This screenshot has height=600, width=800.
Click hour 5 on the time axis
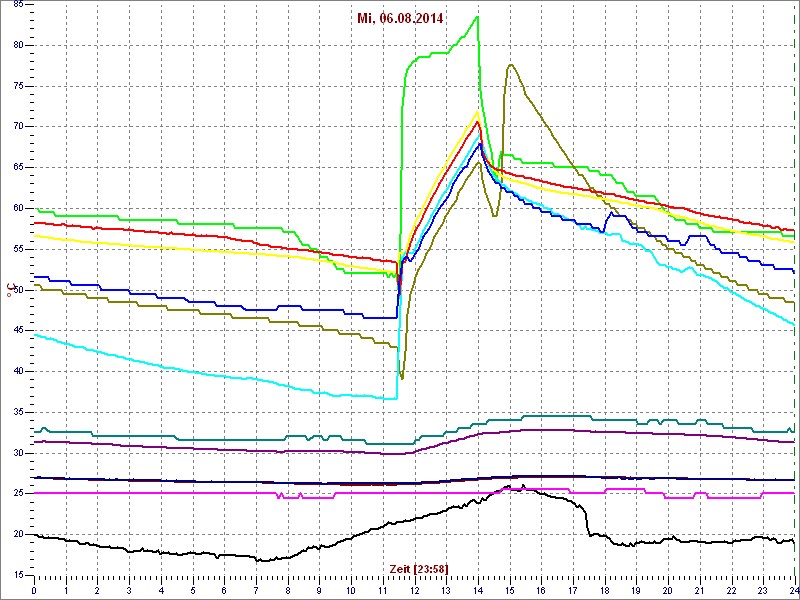(192, 590)
